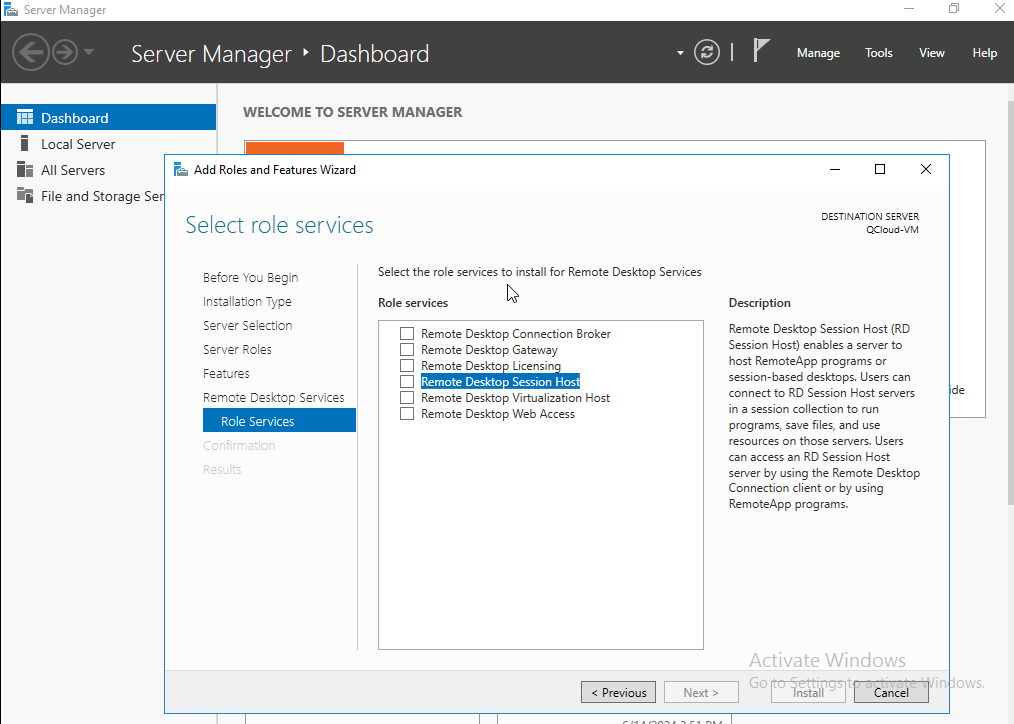Click the Add Roles wizard title icon
The width and height of the screenshot is (1014, 724).
[180, 170]
